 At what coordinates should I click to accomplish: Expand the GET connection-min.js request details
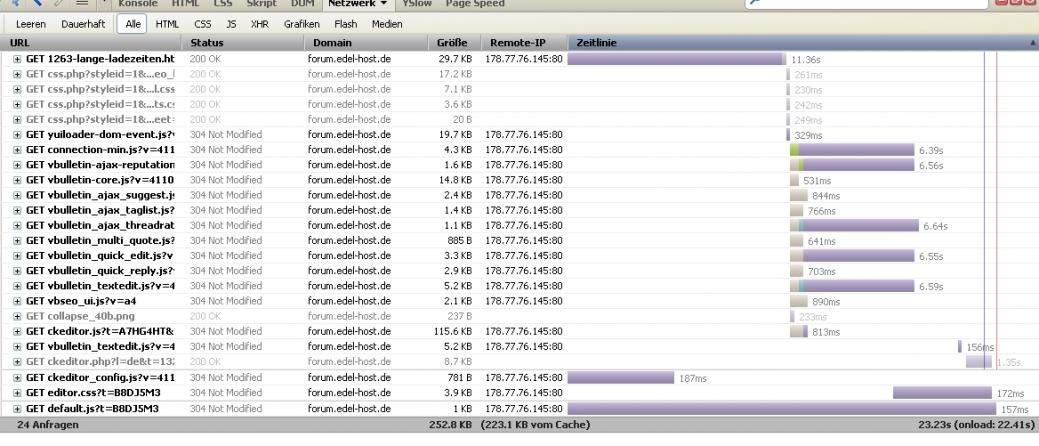(x=17, y=149)
